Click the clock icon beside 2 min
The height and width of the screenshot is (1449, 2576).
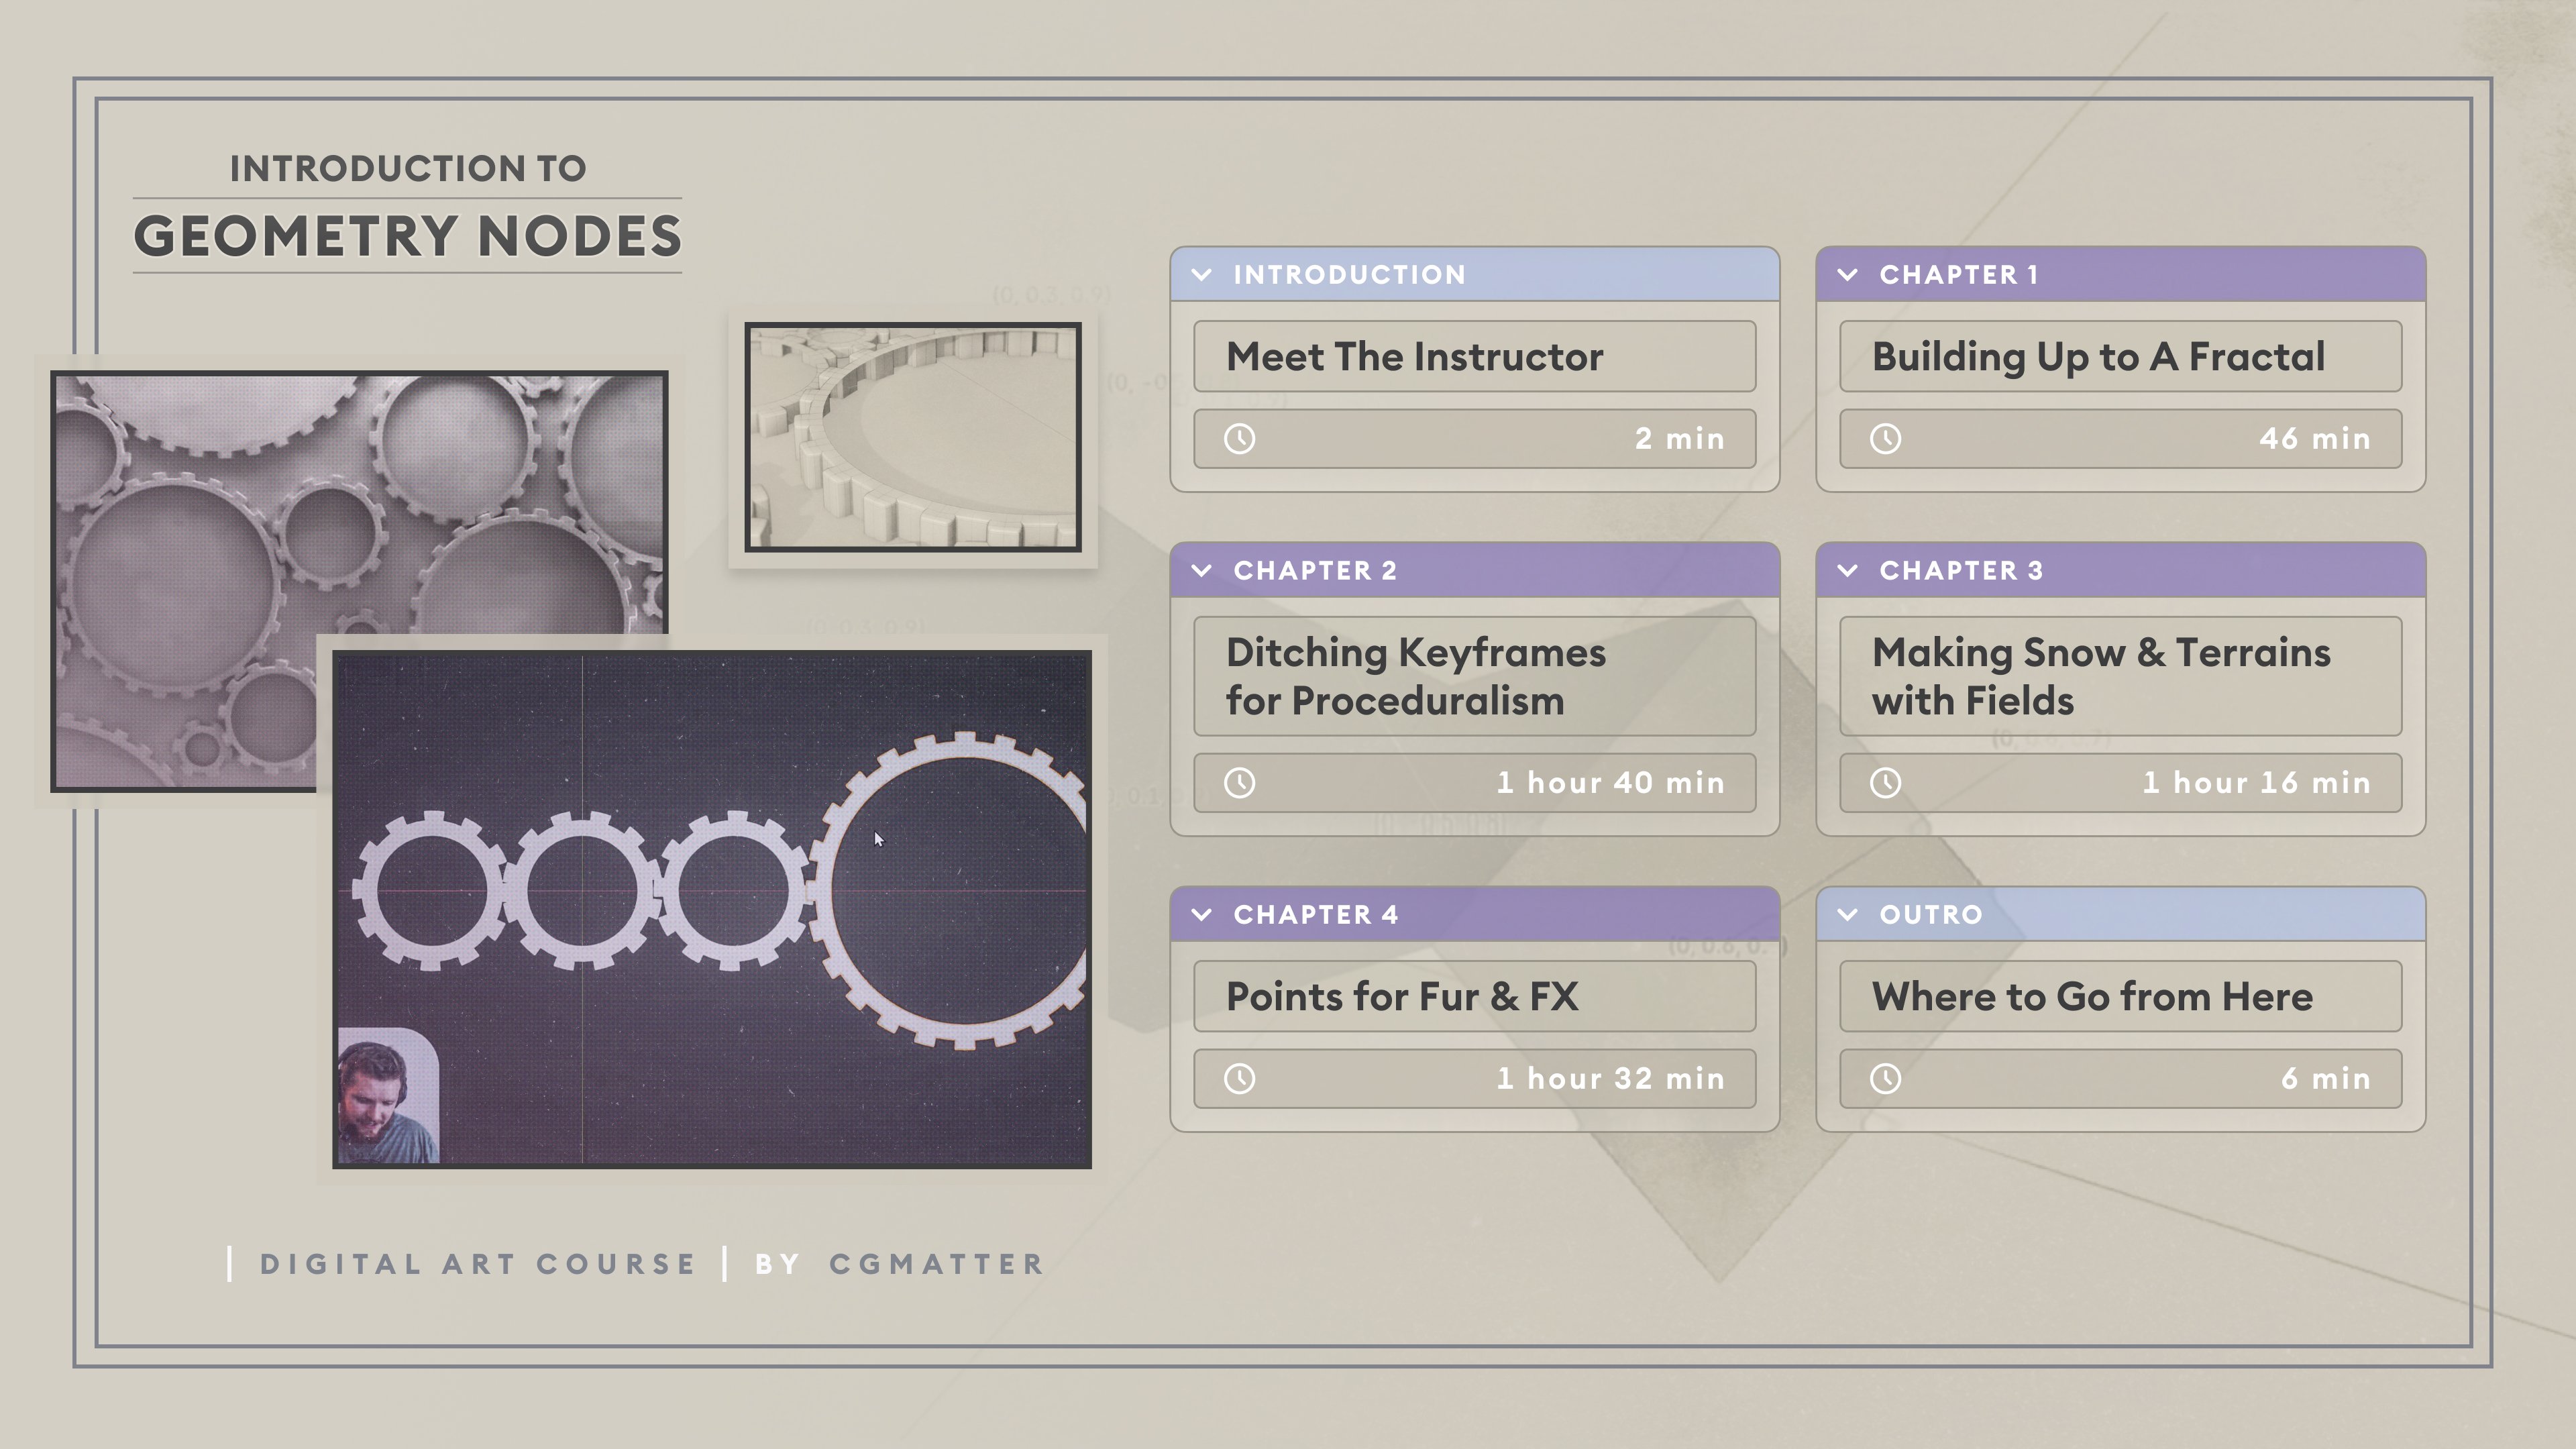coord(1240,439)
